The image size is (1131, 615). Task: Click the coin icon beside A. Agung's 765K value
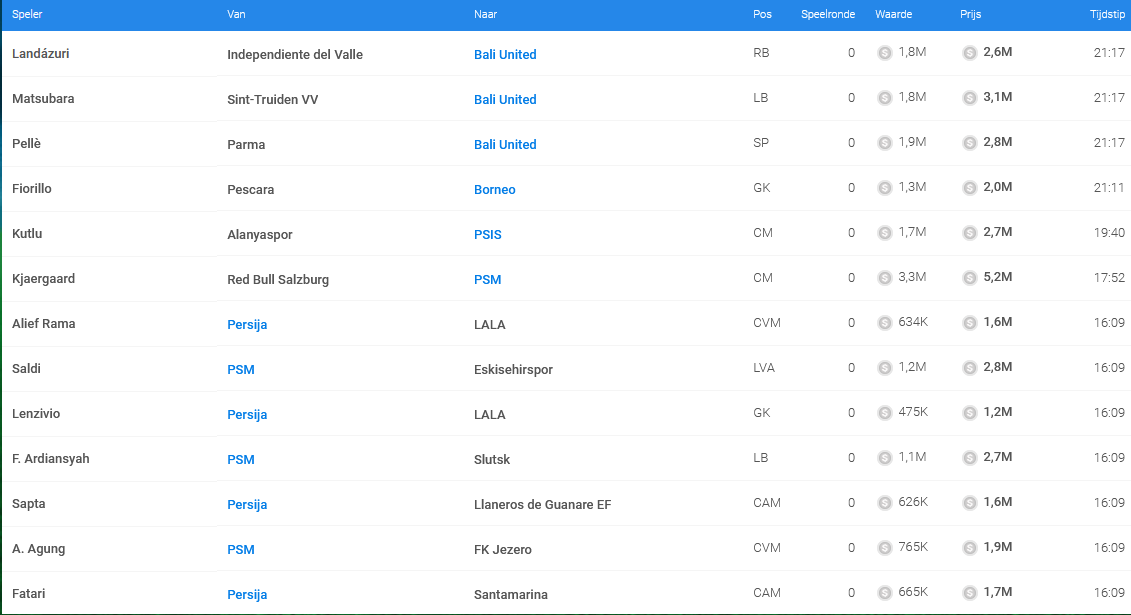pos(884,548)
